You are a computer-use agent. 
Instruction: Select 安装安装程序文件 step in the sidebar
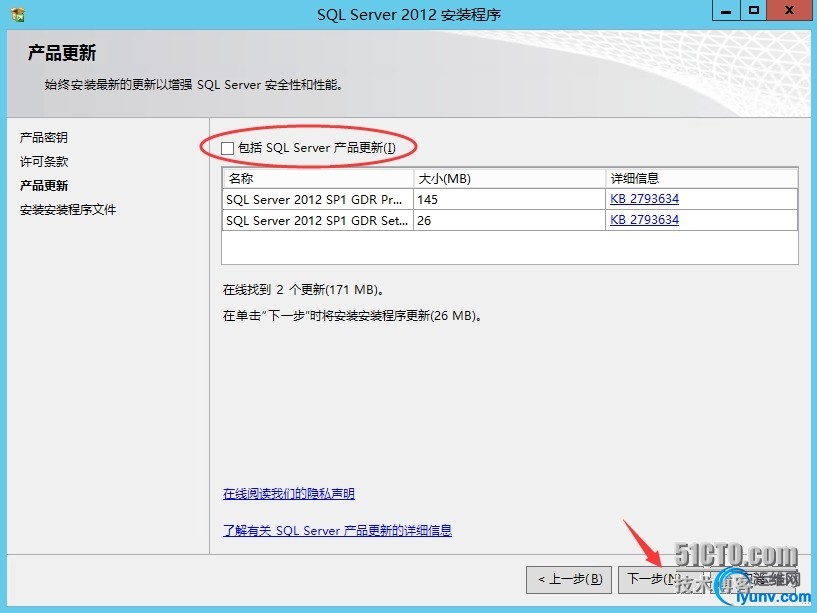tap(68, 210)
